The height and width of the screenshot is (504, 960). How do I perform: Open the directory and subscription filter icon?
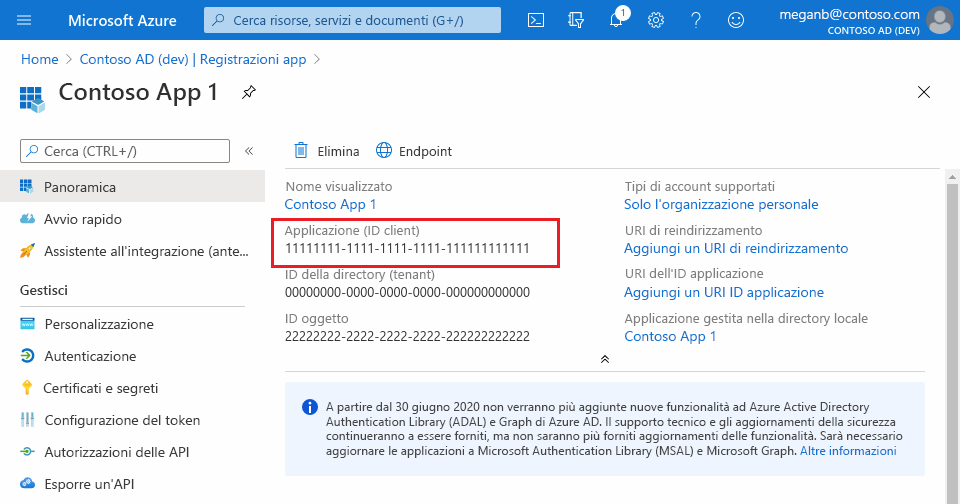[576, 20]
